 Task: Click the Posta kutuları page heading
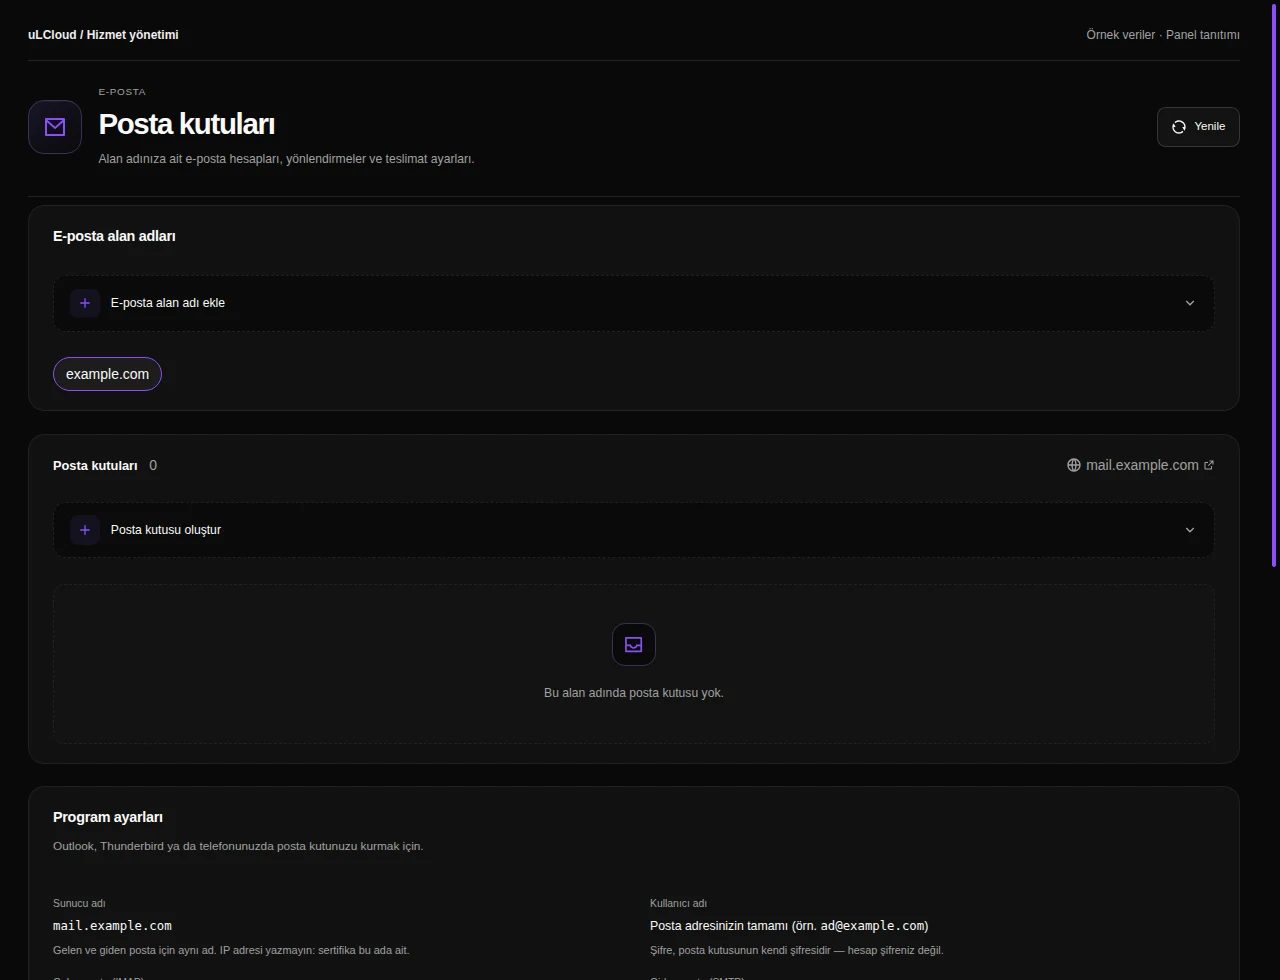tap(186, 124)
